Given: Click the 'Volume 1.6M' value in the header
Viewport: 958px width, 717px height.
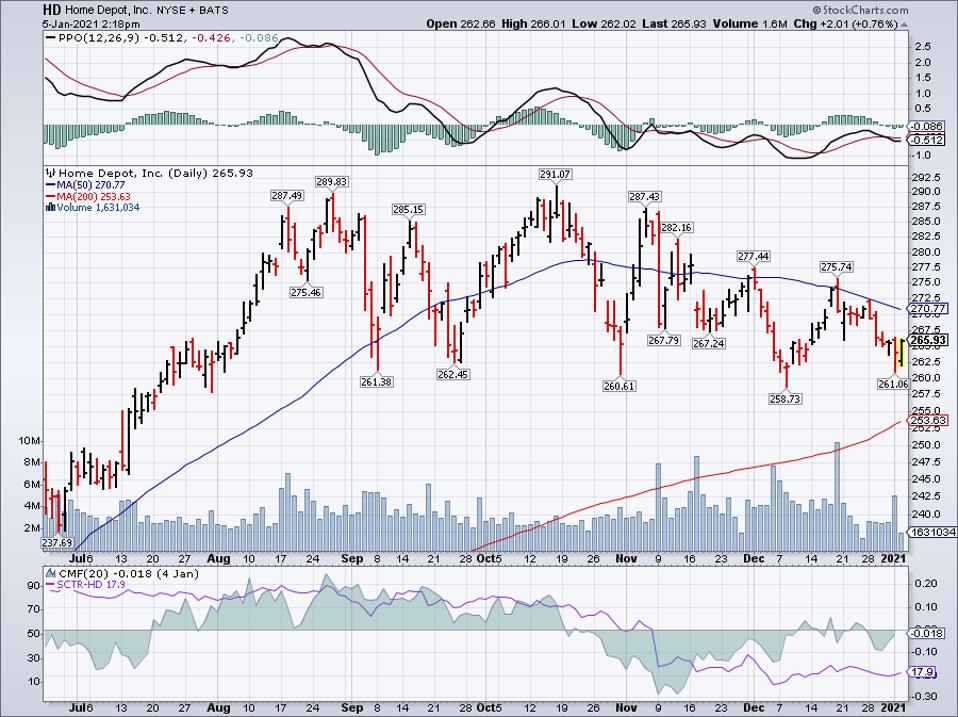Looking at the screenshot, I should click(750, 24).
